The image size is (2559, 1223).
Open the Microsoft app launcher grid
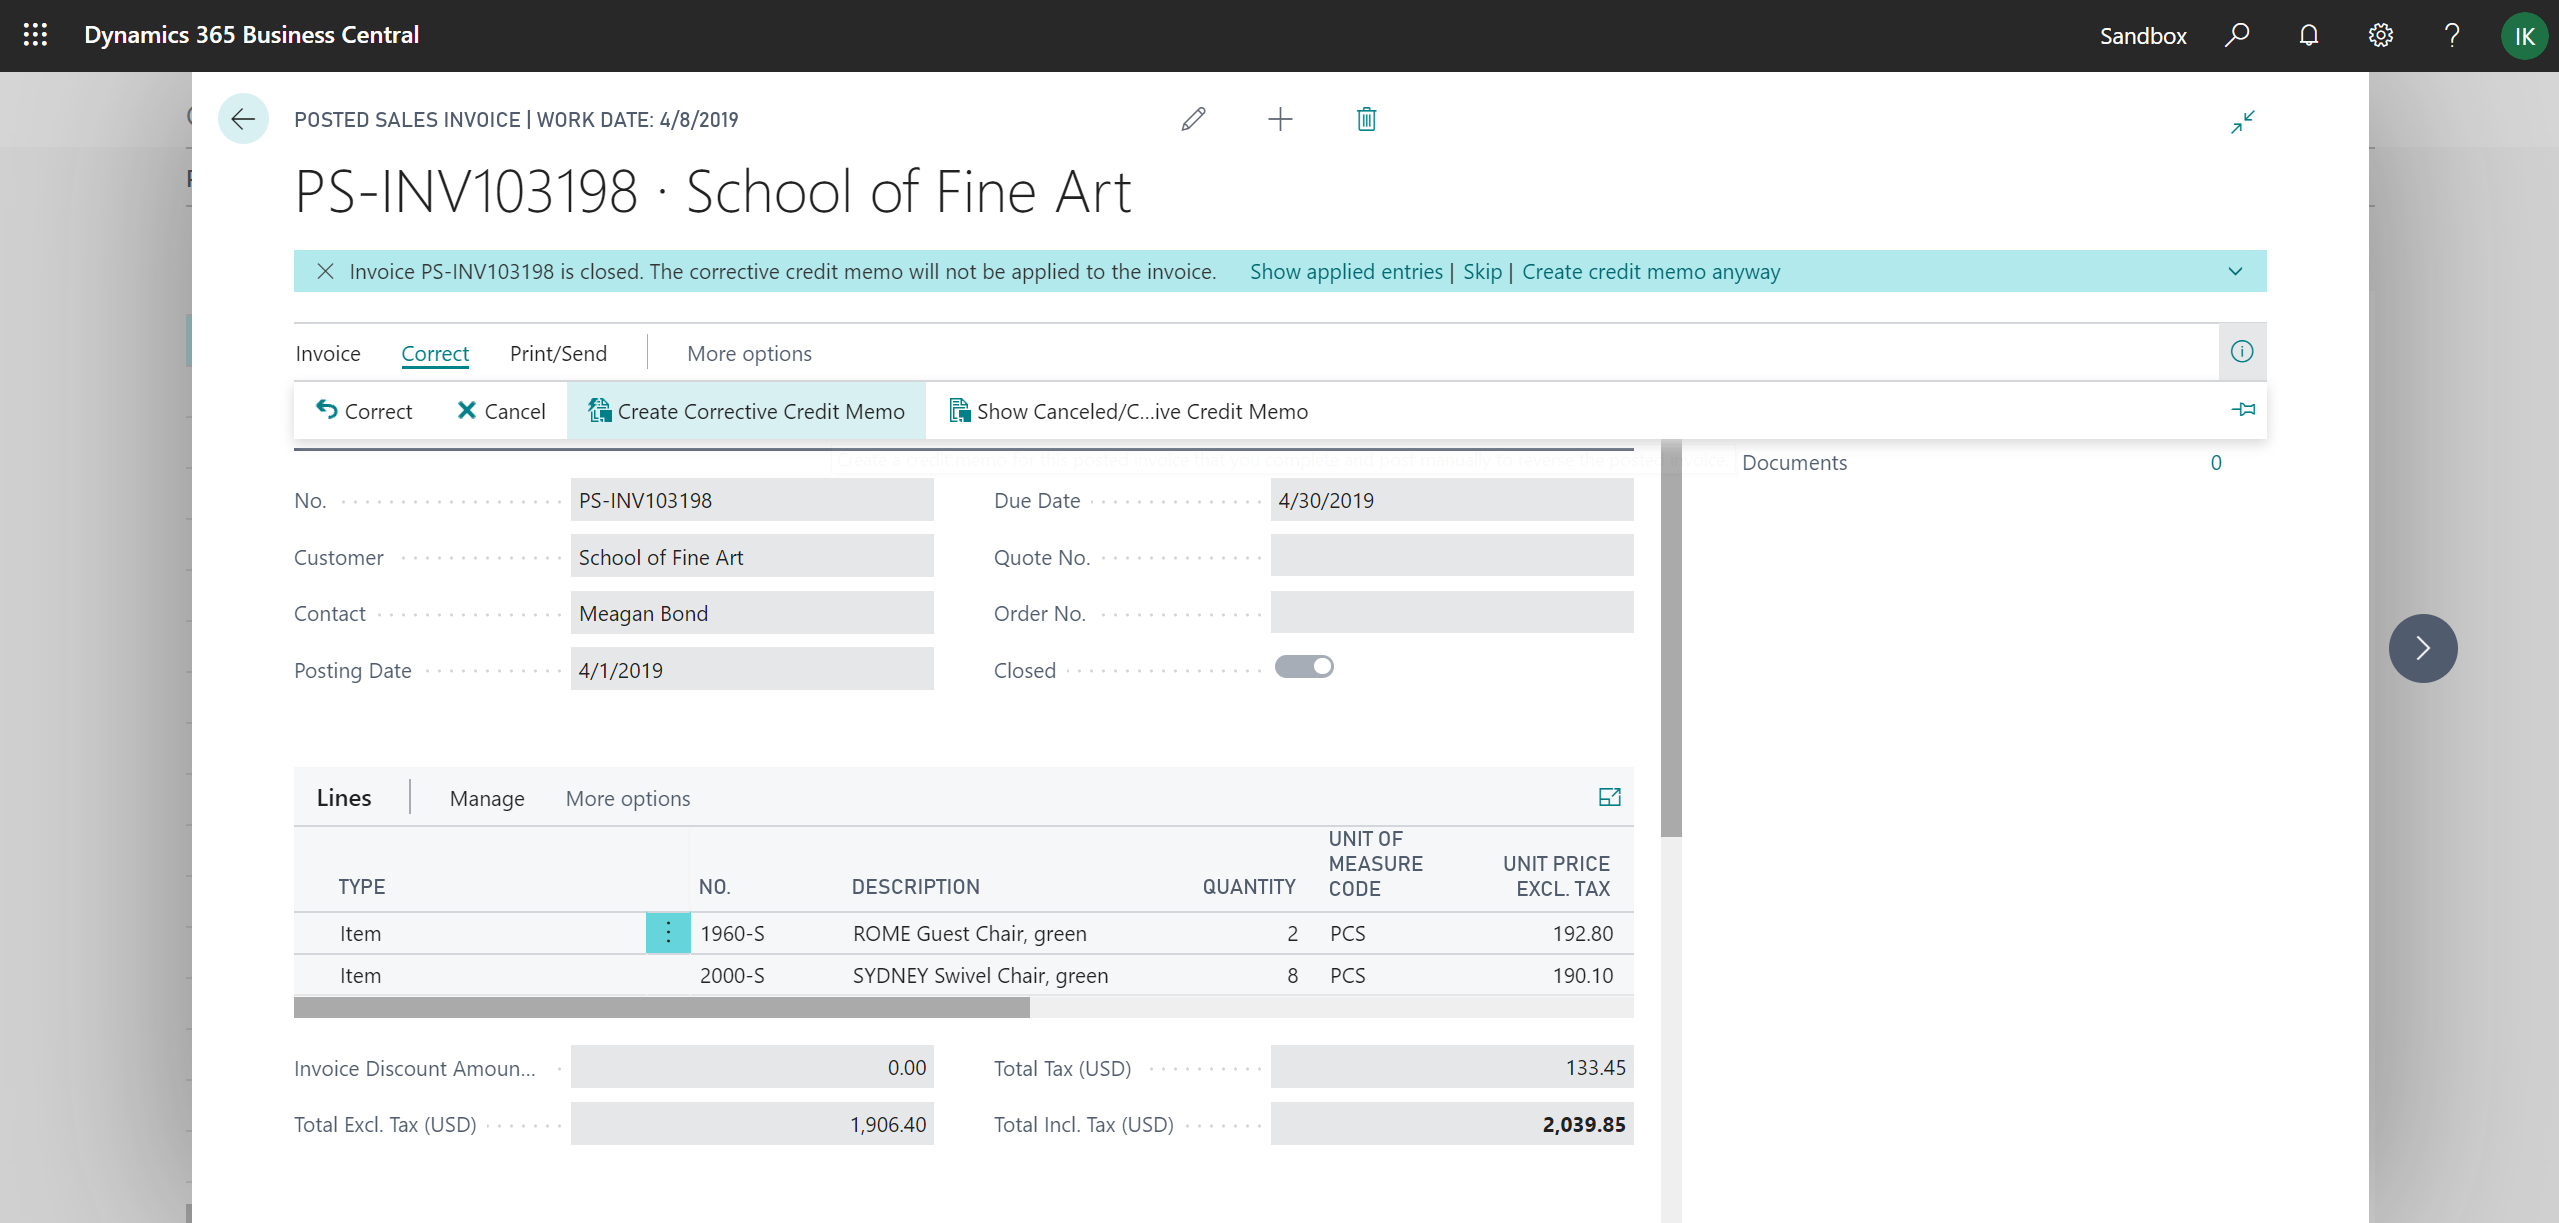(x=35, y=35)
